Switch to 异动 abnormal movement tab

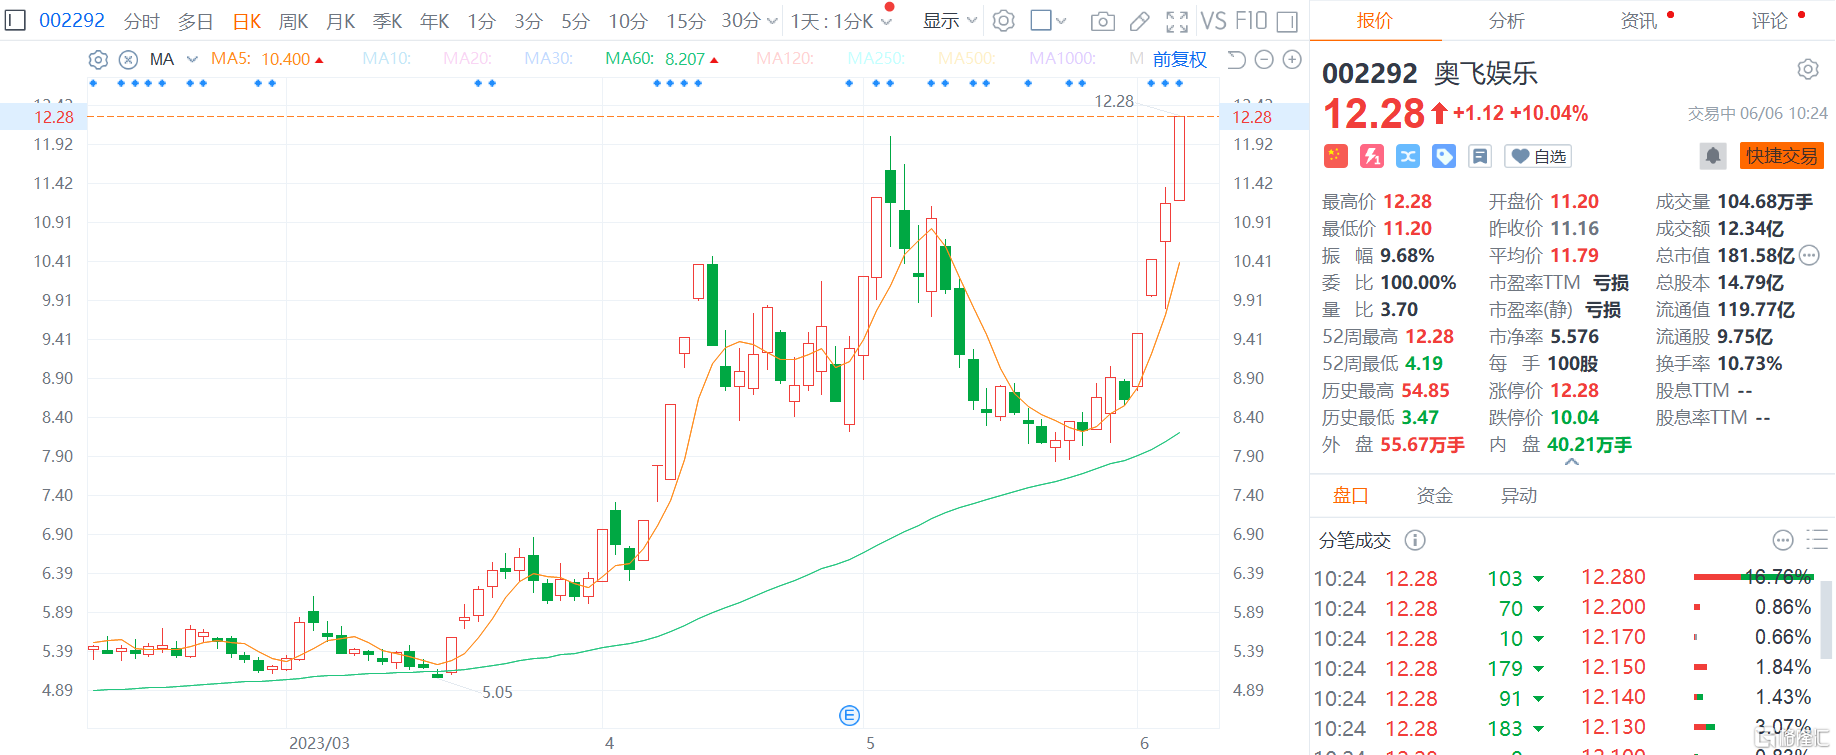tap(1519, 496)
